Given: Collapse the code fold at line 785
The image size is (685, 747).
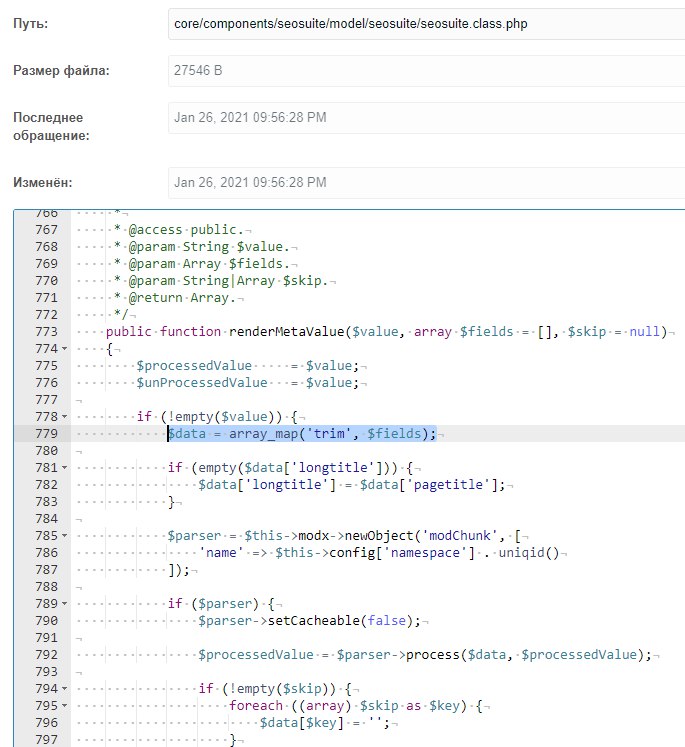Looking at the screenshot, I should pyautogui.click(x=64, y=536).
